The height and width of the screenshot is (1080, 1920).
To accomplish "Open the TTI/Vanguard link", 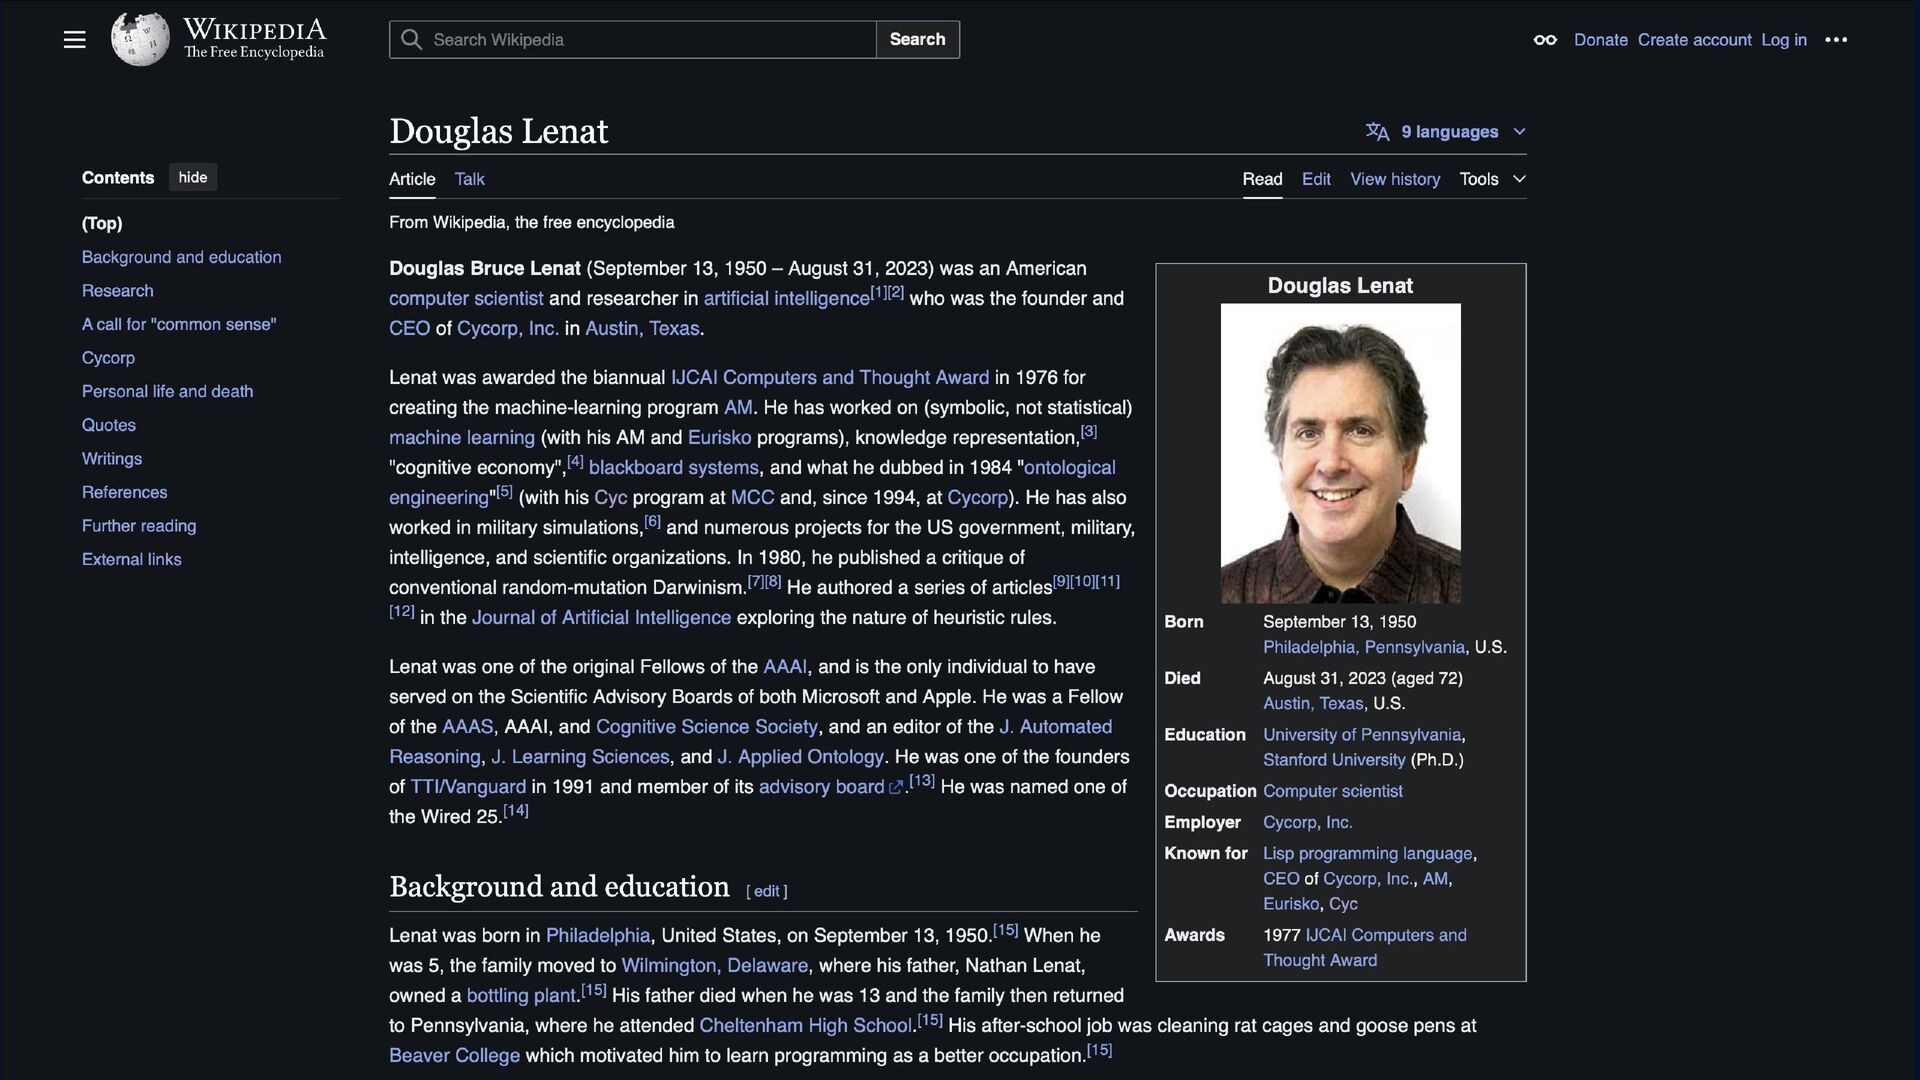I will 468,786.
